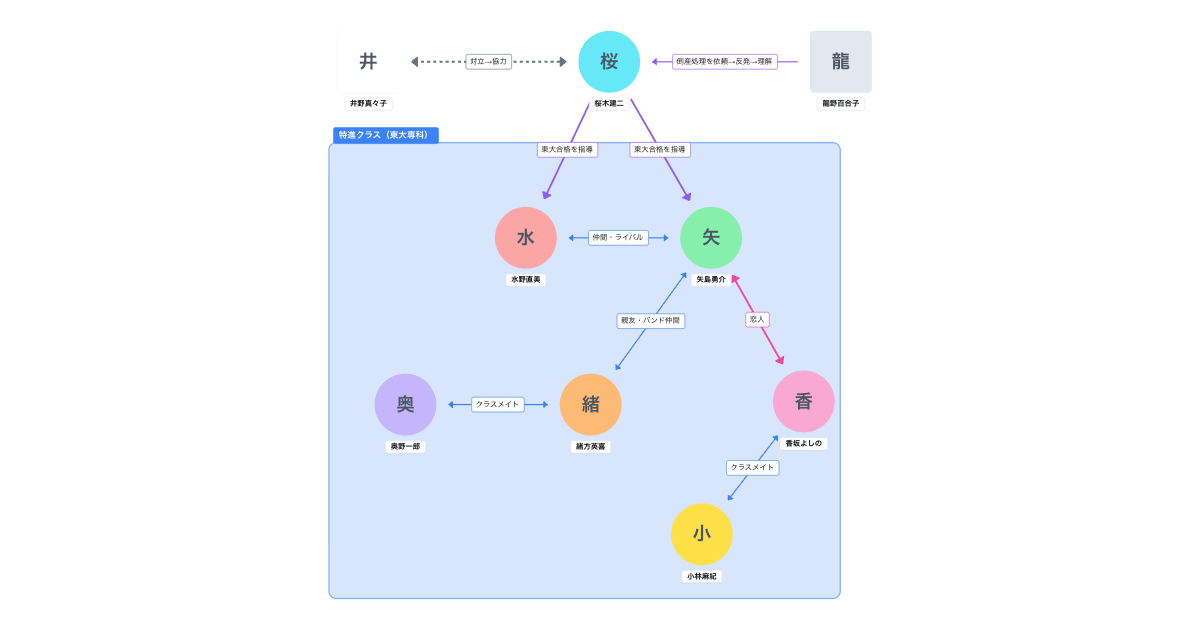Select the 矢島勇介 name label
The height and width of the screenshot is (630, 1200).
711,280
